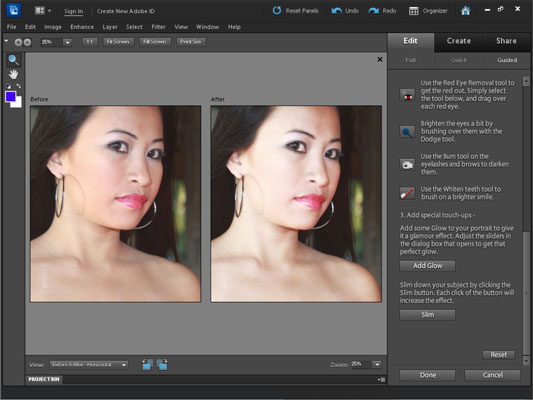Open the Help menu
This screenshot has height=400, width=533.
(234, 27)
